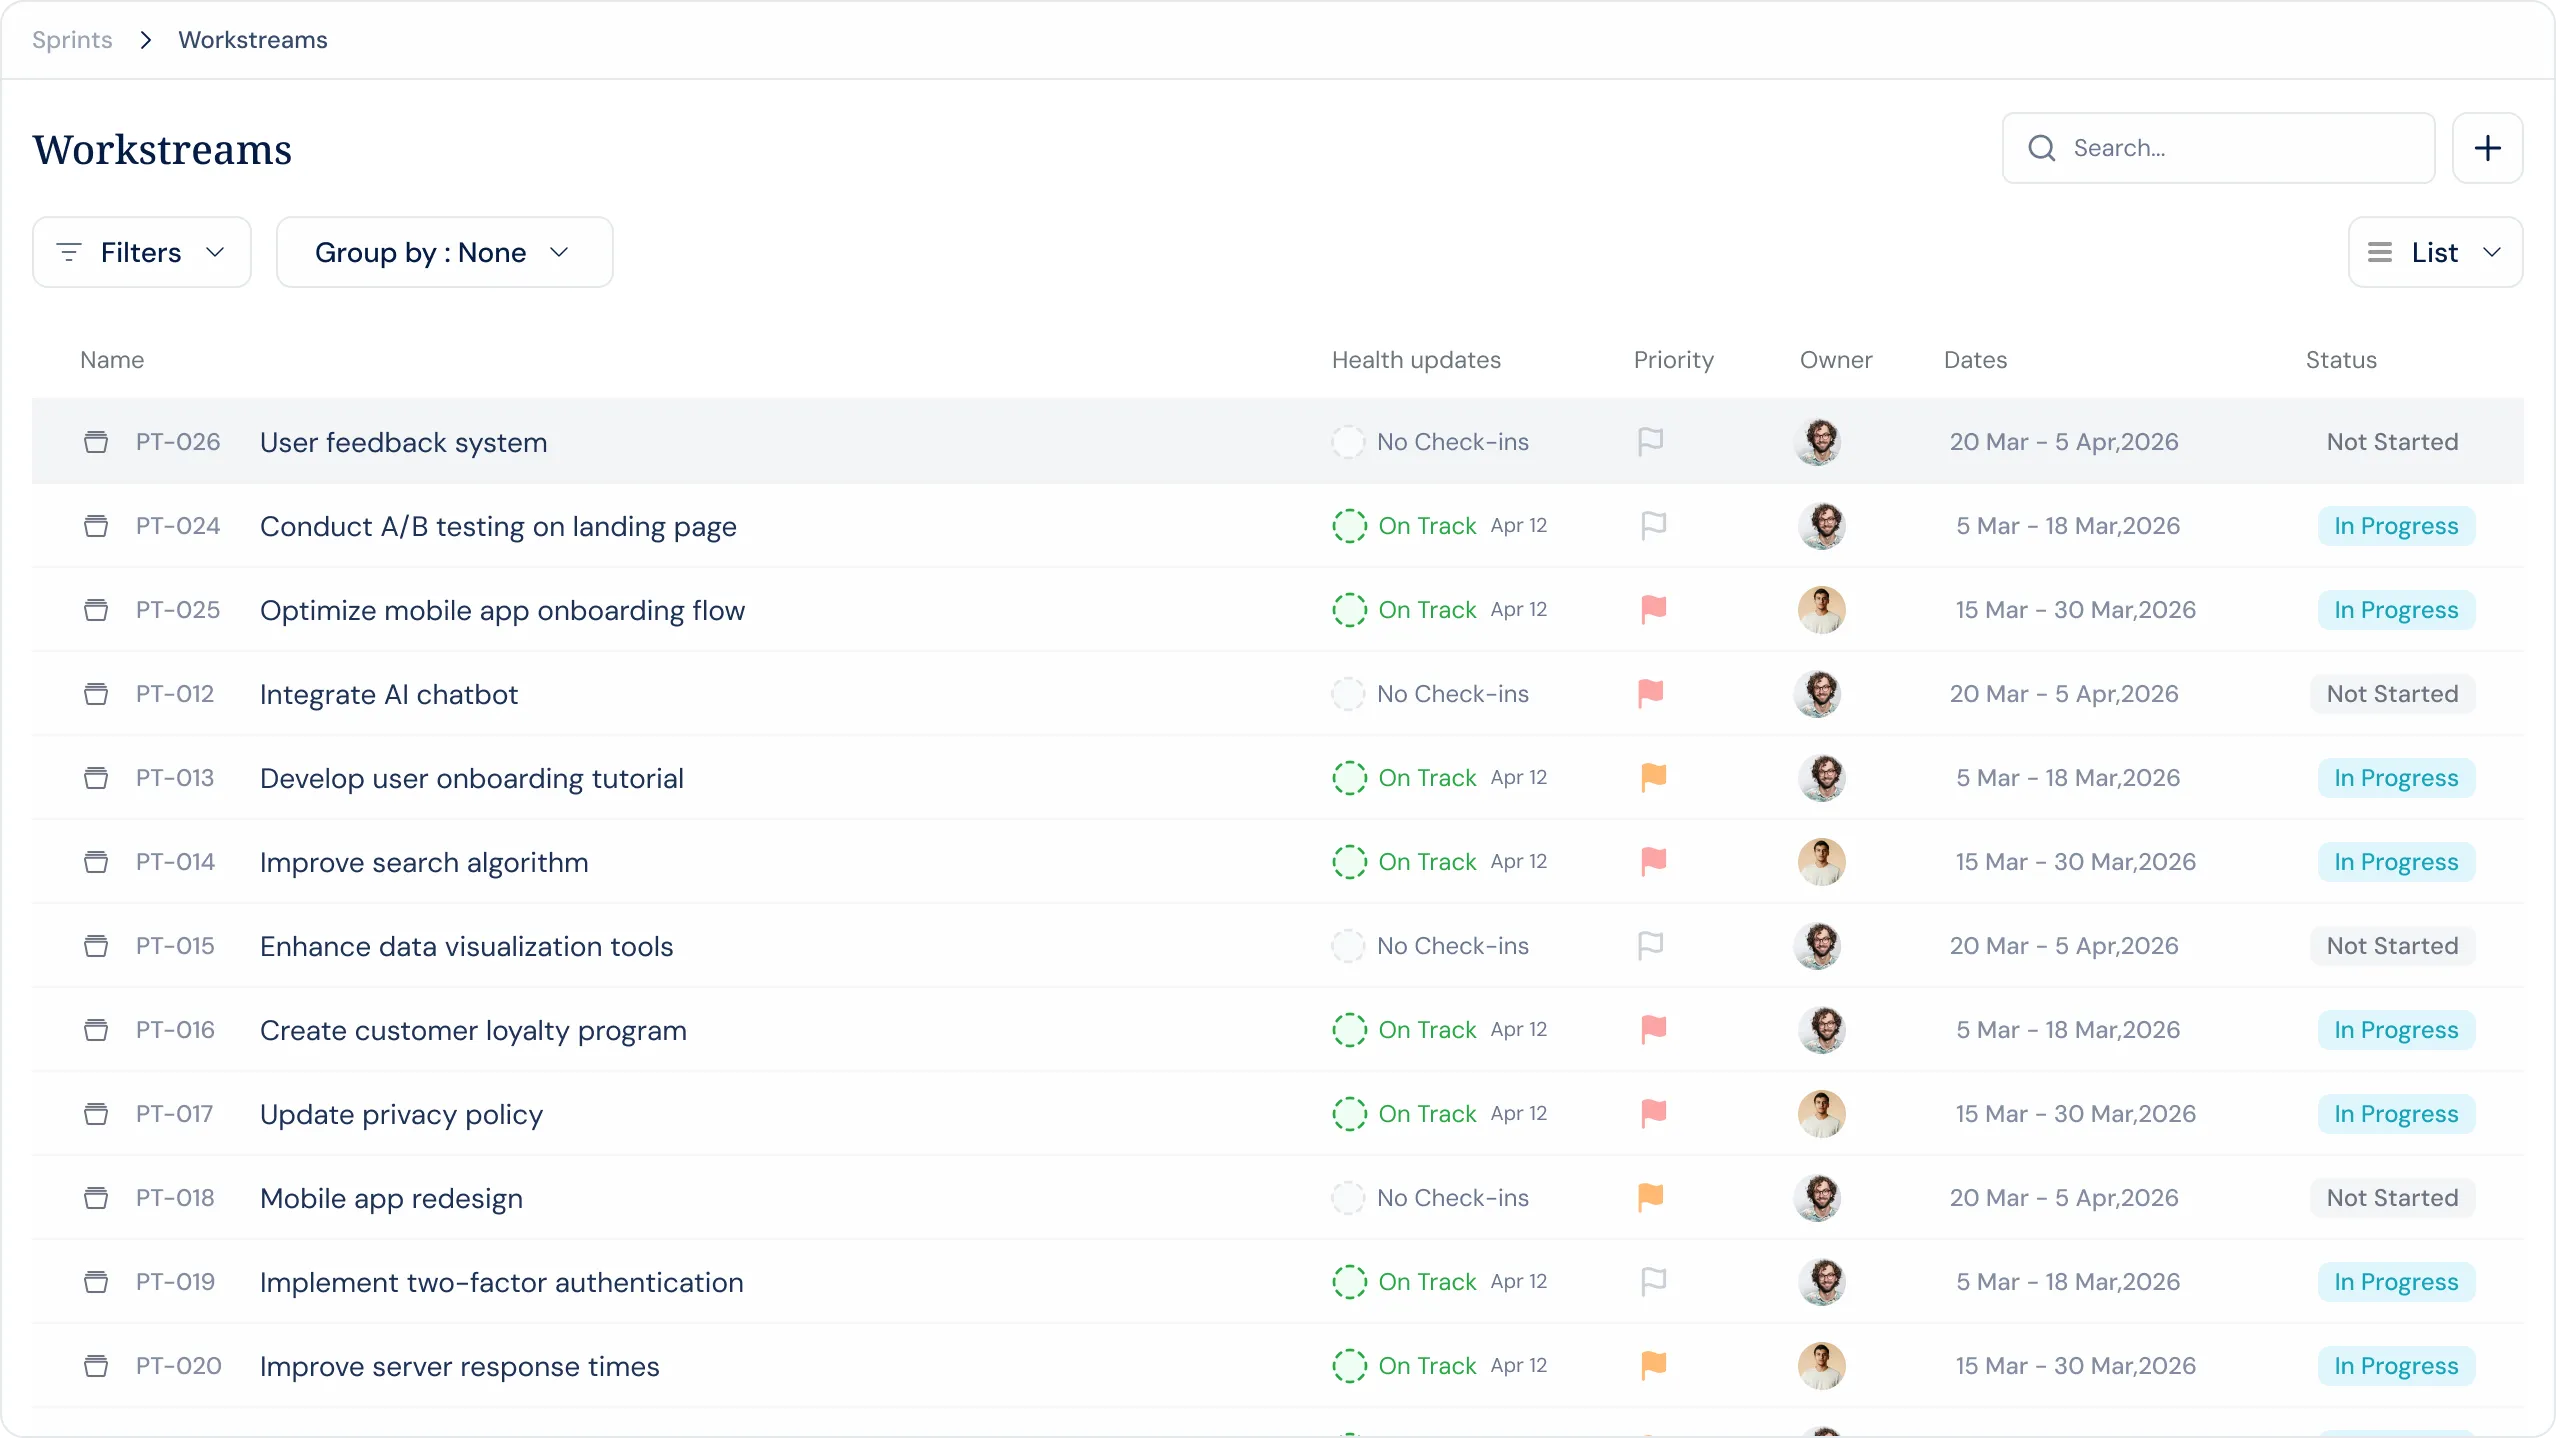The width and height of the screenshot is (2556, 1438).
Task: Click the Status column header
Action: click(x=2341, y=360)
